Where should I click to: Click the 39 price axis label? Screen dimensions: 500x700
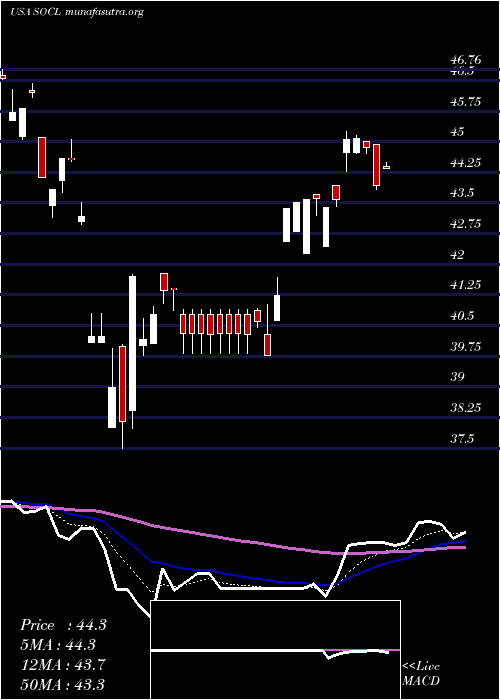click(x=458, y=377)
